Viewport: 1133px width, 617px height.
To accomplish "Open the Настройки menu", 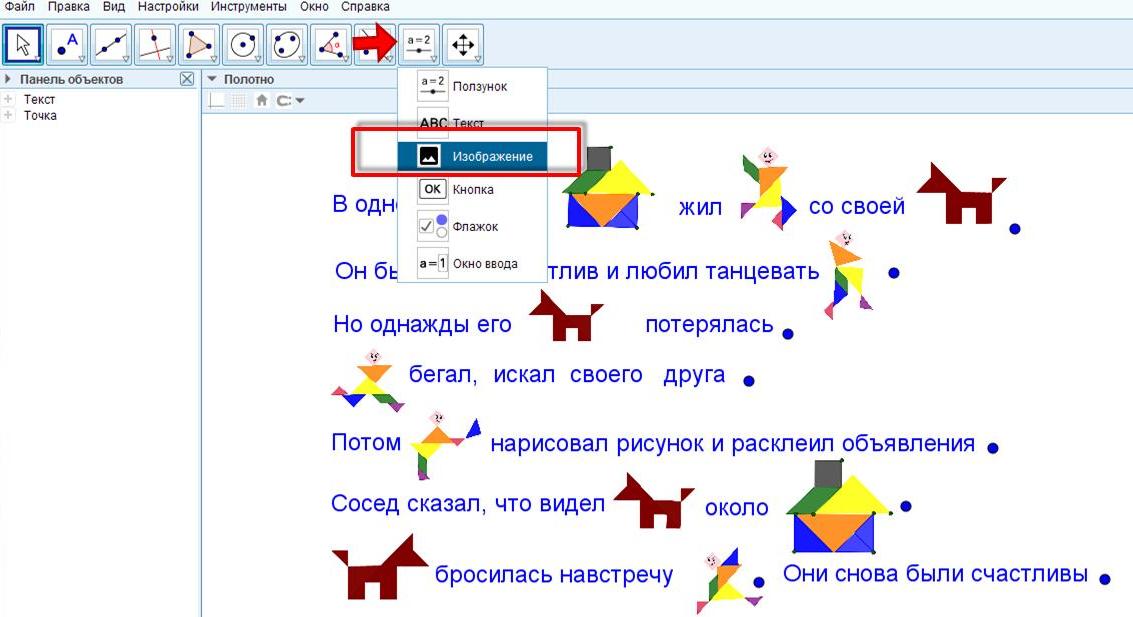I will coord(167,7).
